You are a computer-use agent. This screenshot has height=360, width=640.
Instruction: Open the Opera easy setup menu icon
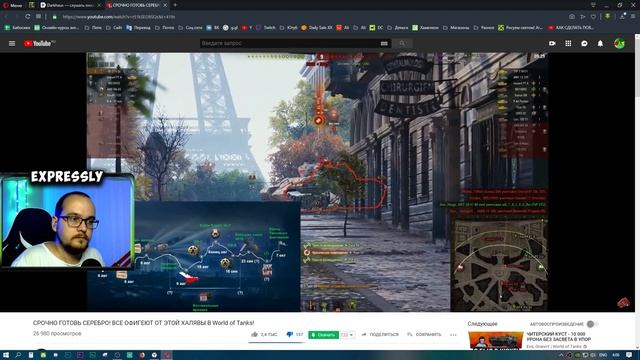[x=633, y=17]
